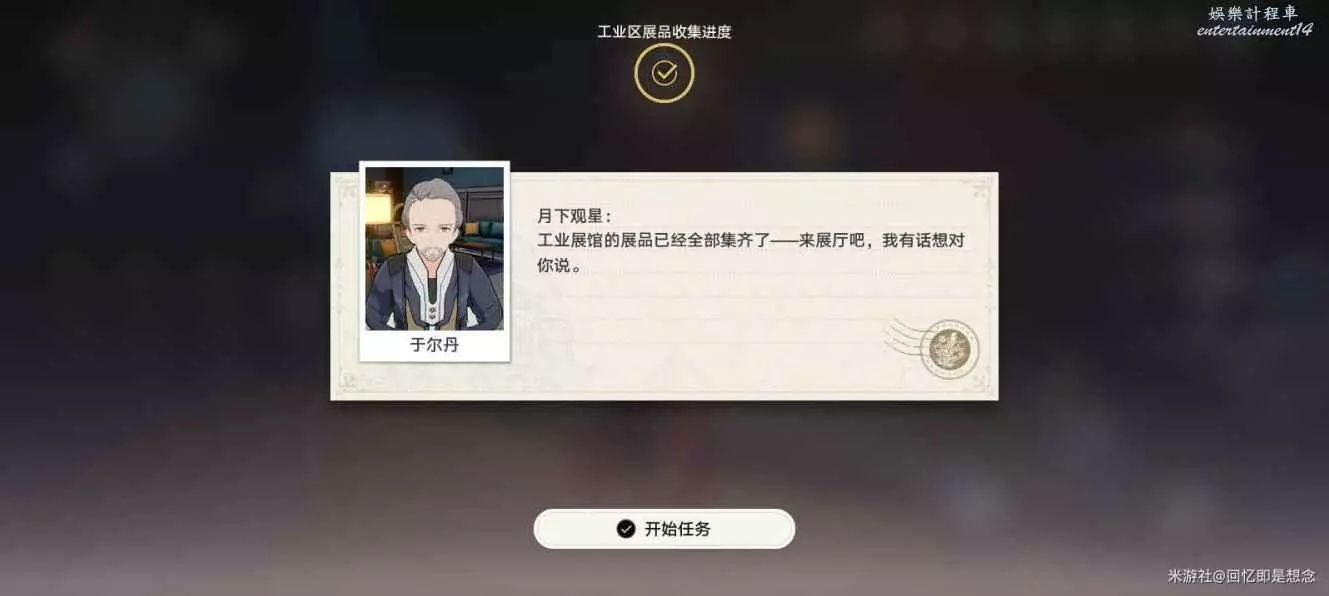Click the entertainment14 watermark text
Image resolution: width=1329 pixels, height=596 pixels.
(1254, 30)
